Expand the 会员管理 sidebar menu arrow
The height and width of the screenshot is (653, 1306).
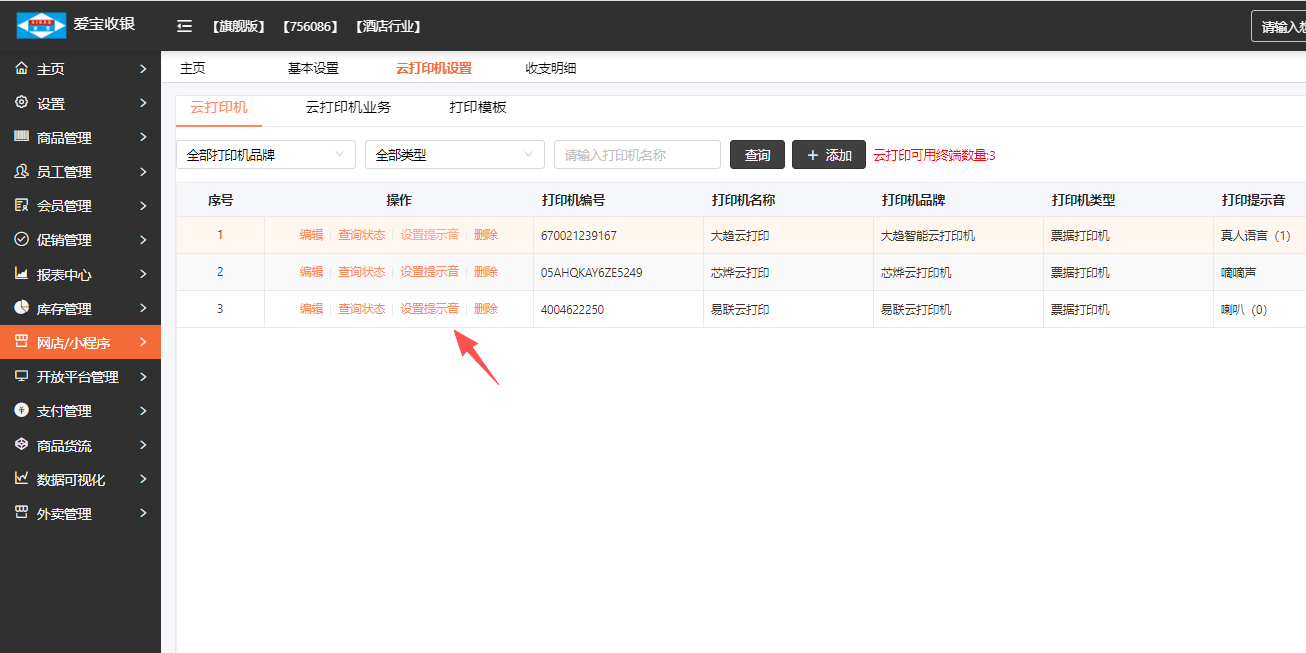coord(143,206)
